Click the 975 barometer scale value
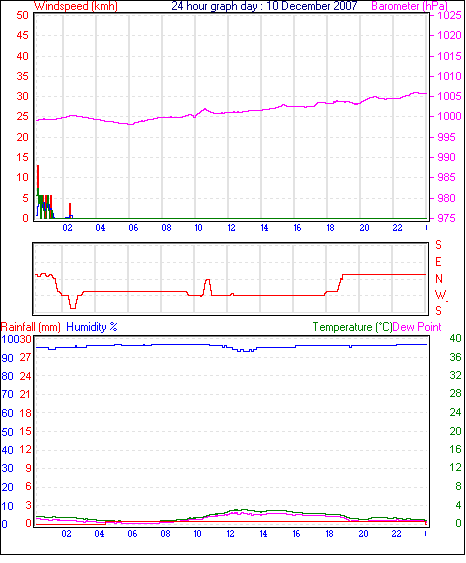 pos(446,218)
